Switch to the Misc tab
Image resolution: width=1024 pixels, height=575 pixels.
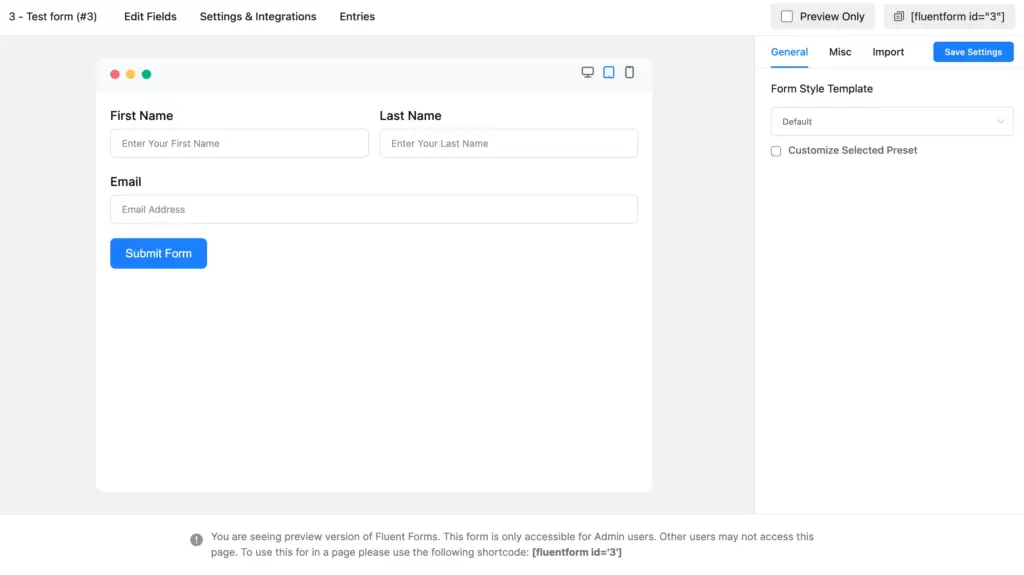coord(840,52)
